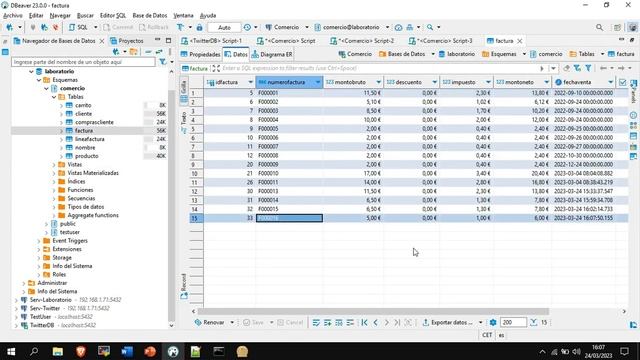This screenshot has height=360, width=640.
Task: Go to next row arrow
Action: click(x=387, y=322)
